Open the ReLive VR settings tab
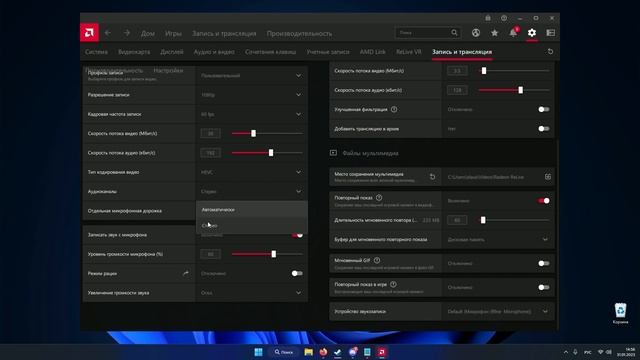 coord(409,52)
